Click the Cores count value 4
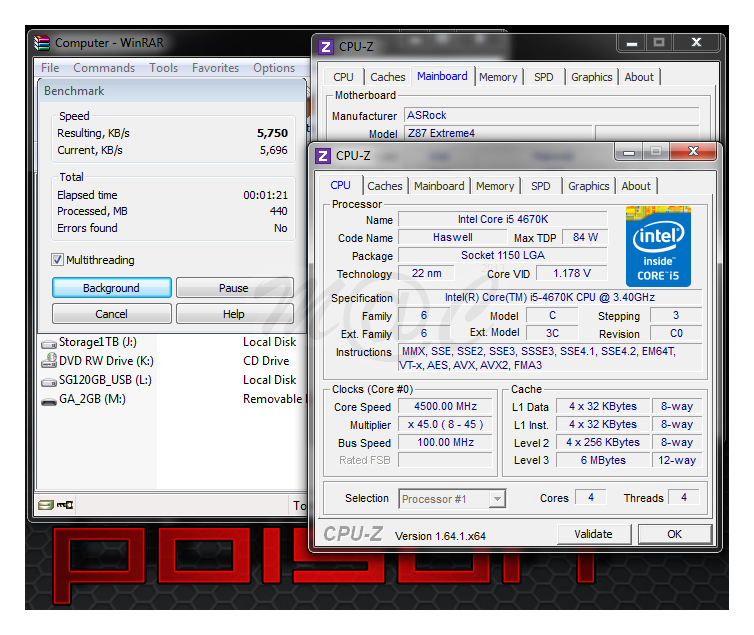754x635 pixels. [591, 498]
